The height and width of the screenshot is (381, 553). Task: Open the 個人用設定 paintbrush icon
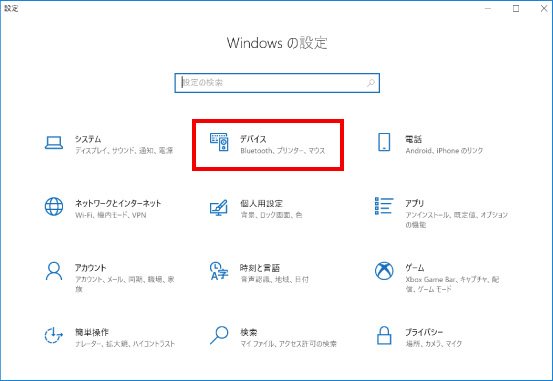[219, 208]
